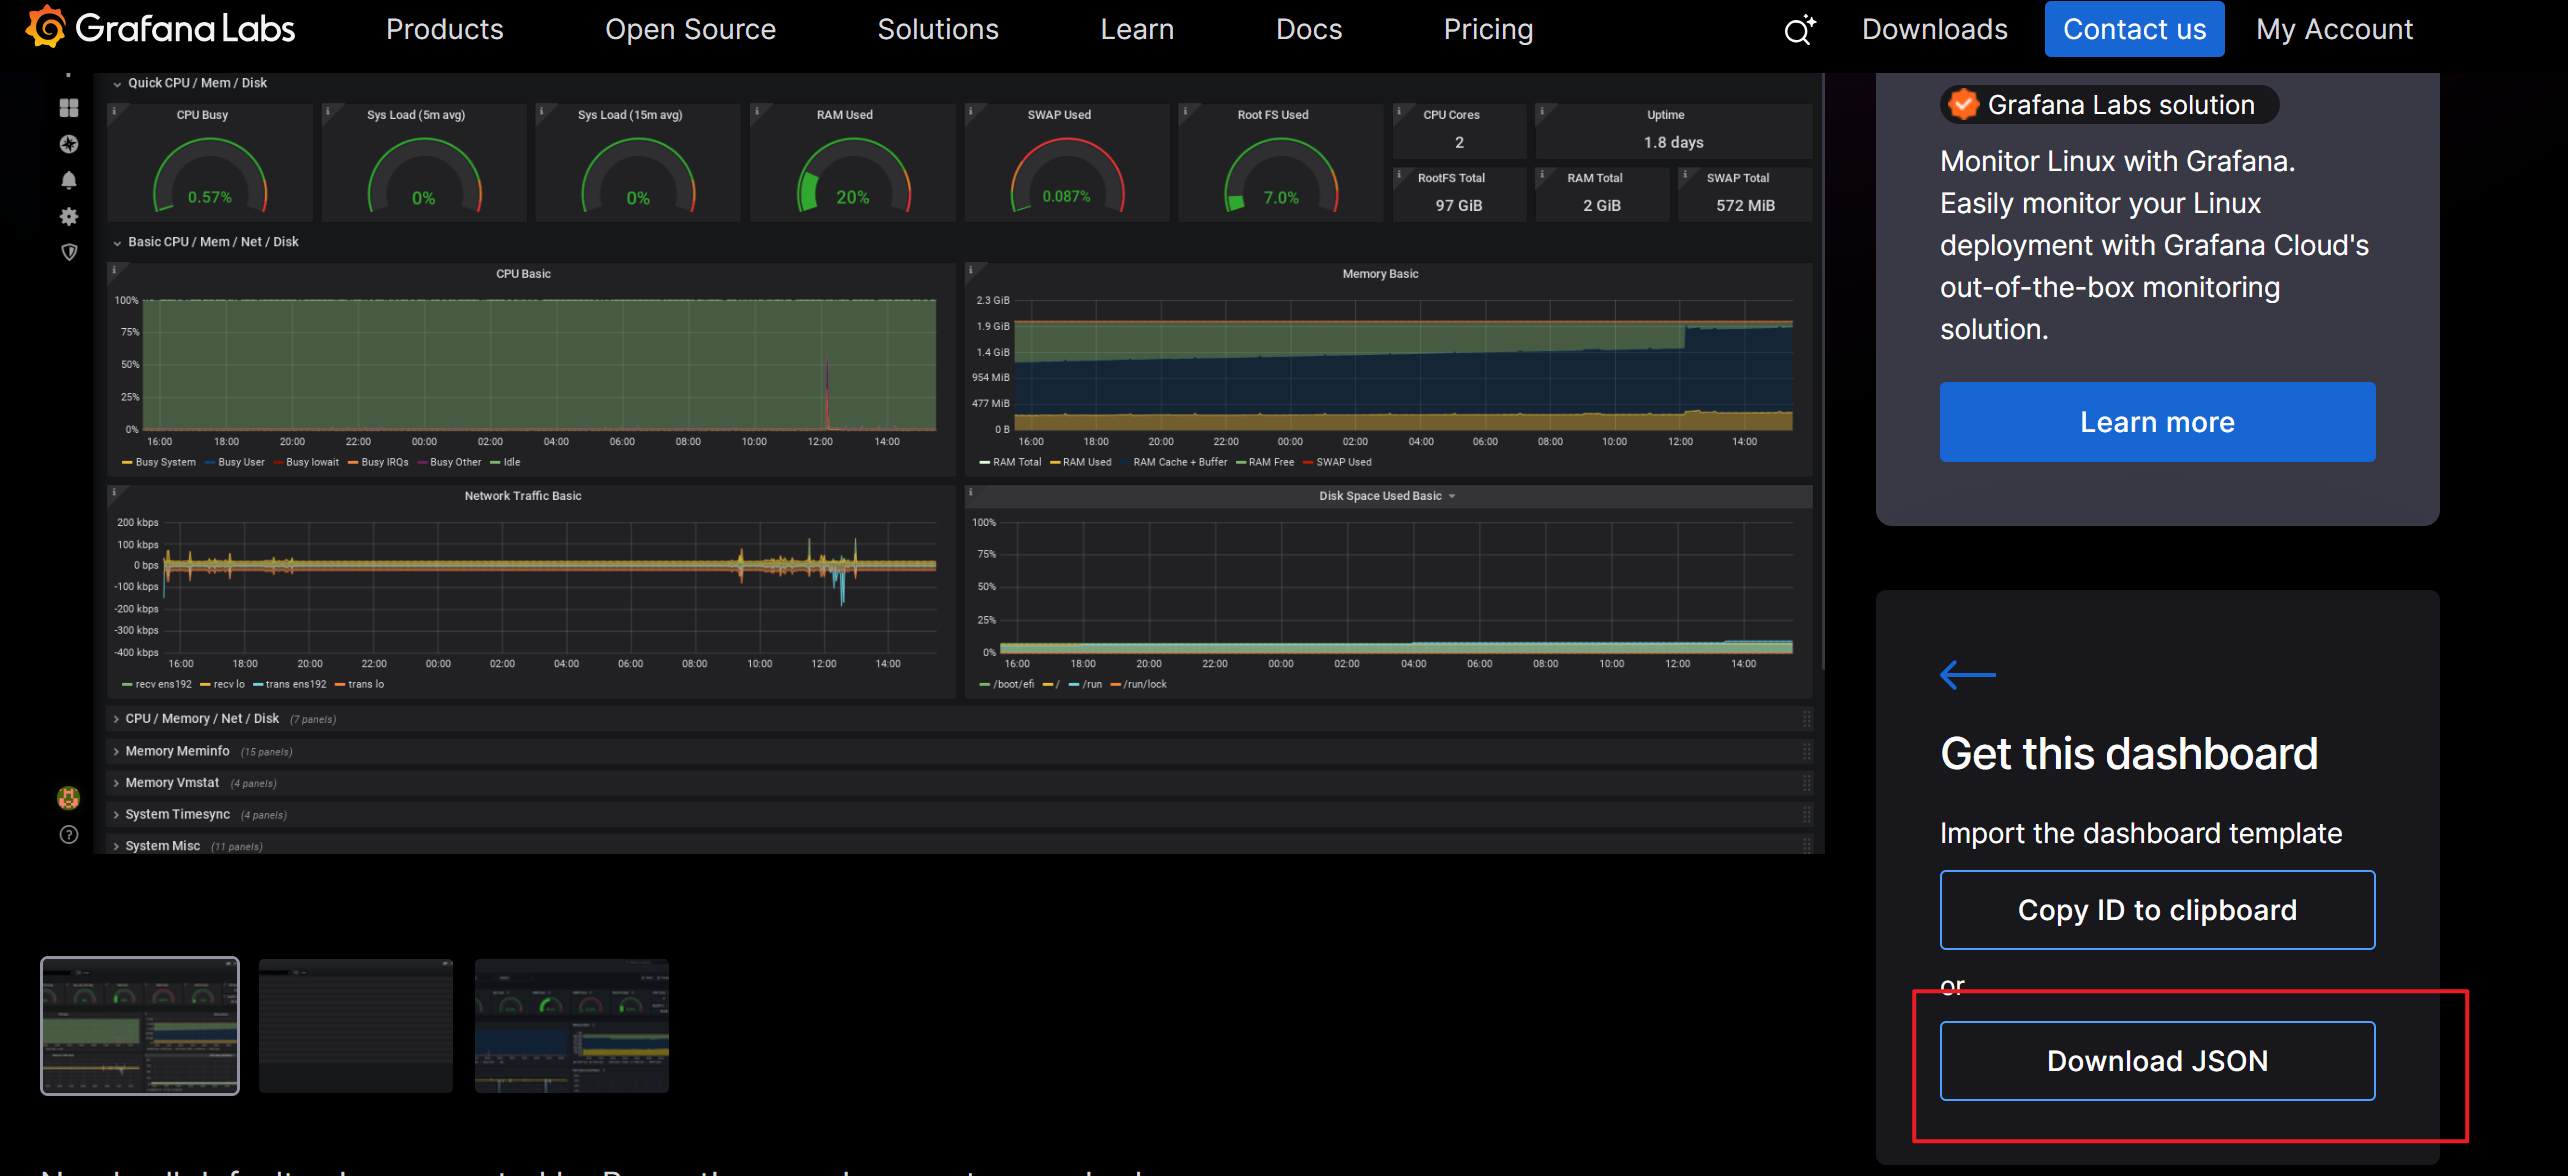Open the Explore compass icon
2568x1176 pixels.
pyautogui.click(x=69, y=144)
